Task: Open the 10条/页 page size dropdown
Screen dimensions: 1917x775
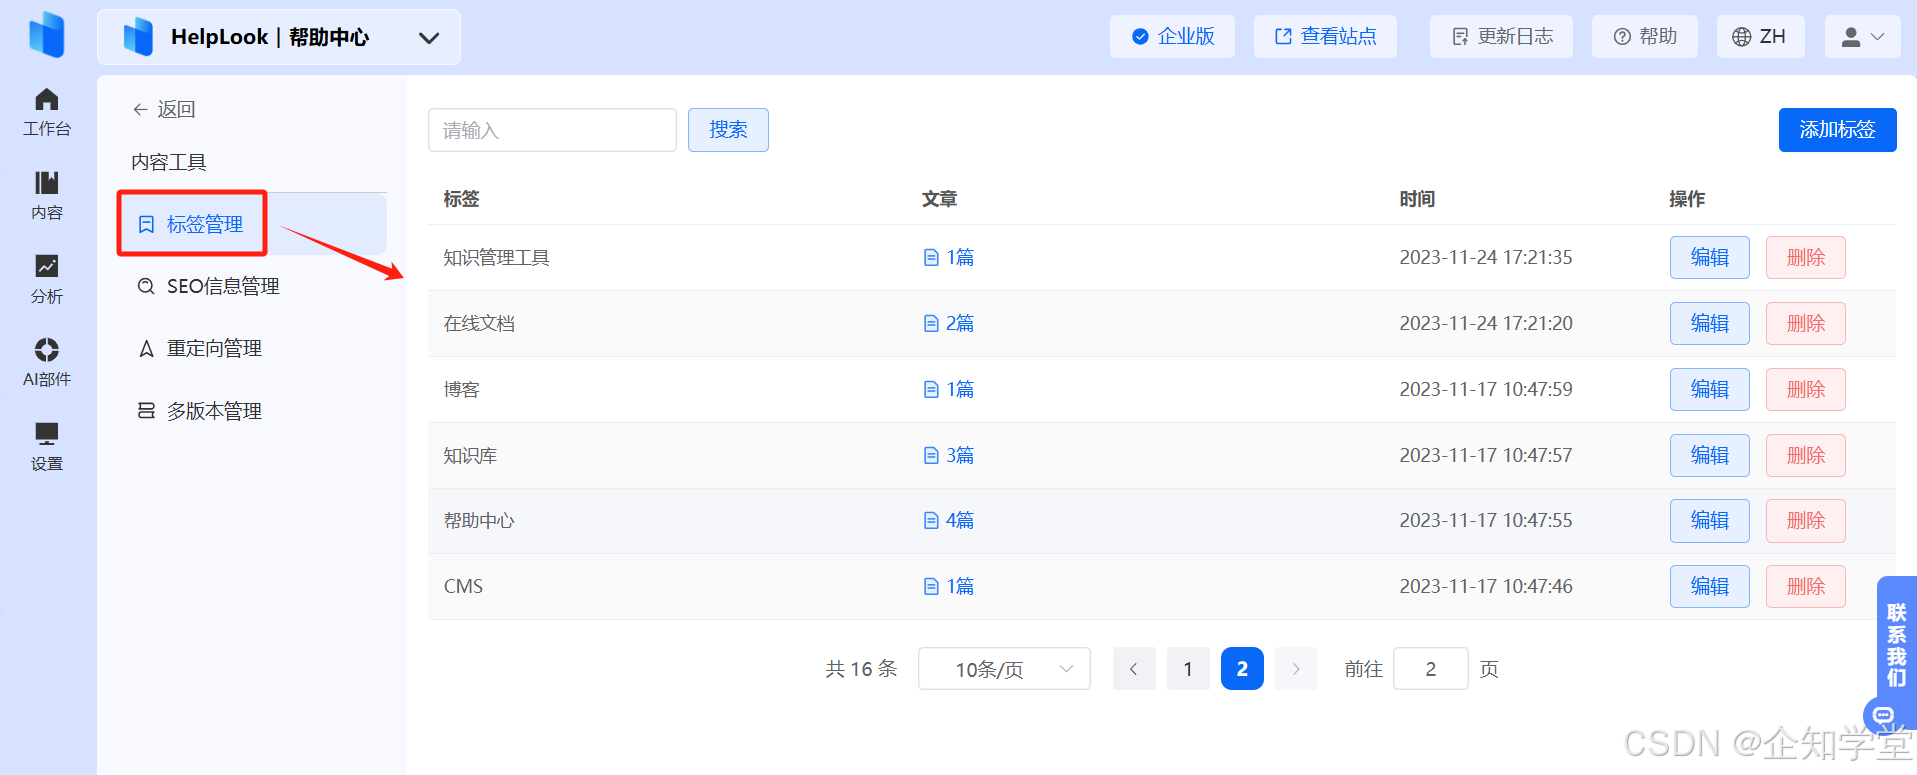Action: [1004, 669]
